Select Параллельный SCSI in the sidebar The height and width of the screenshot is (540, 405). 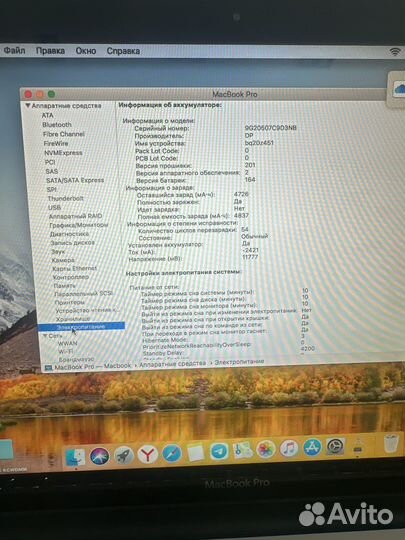tap(83, 294)
